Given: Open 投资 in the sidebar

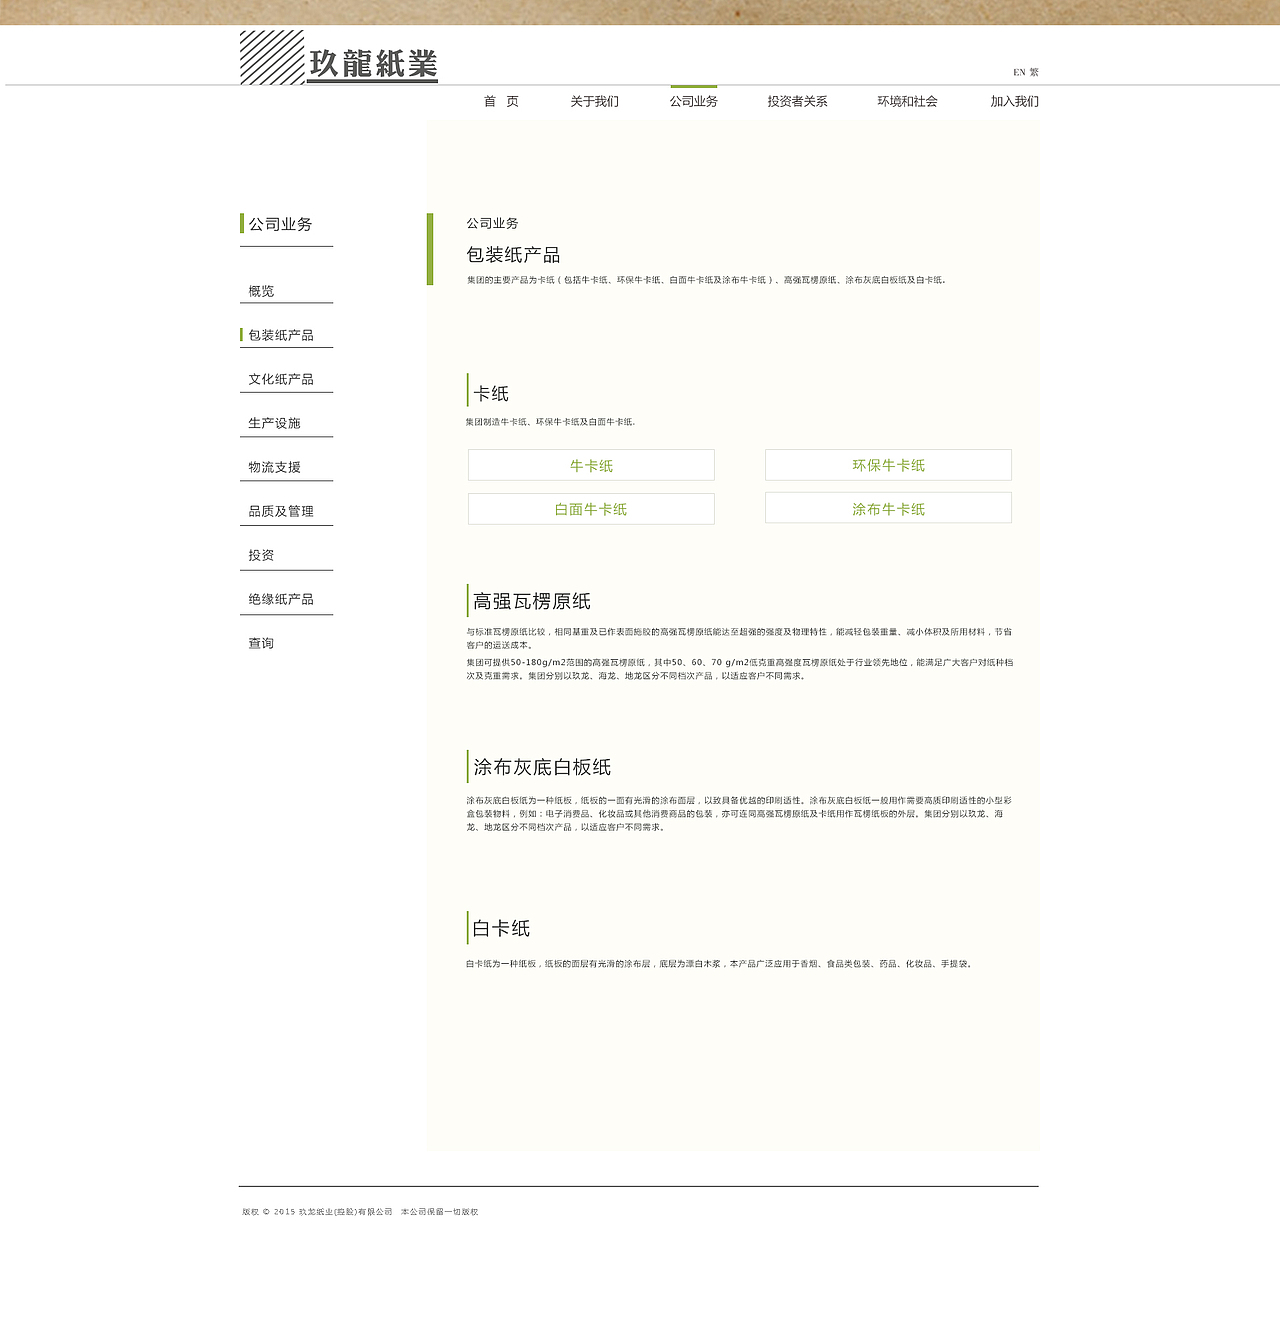Looking at the screenshot, I should click(x=261, y=555).
